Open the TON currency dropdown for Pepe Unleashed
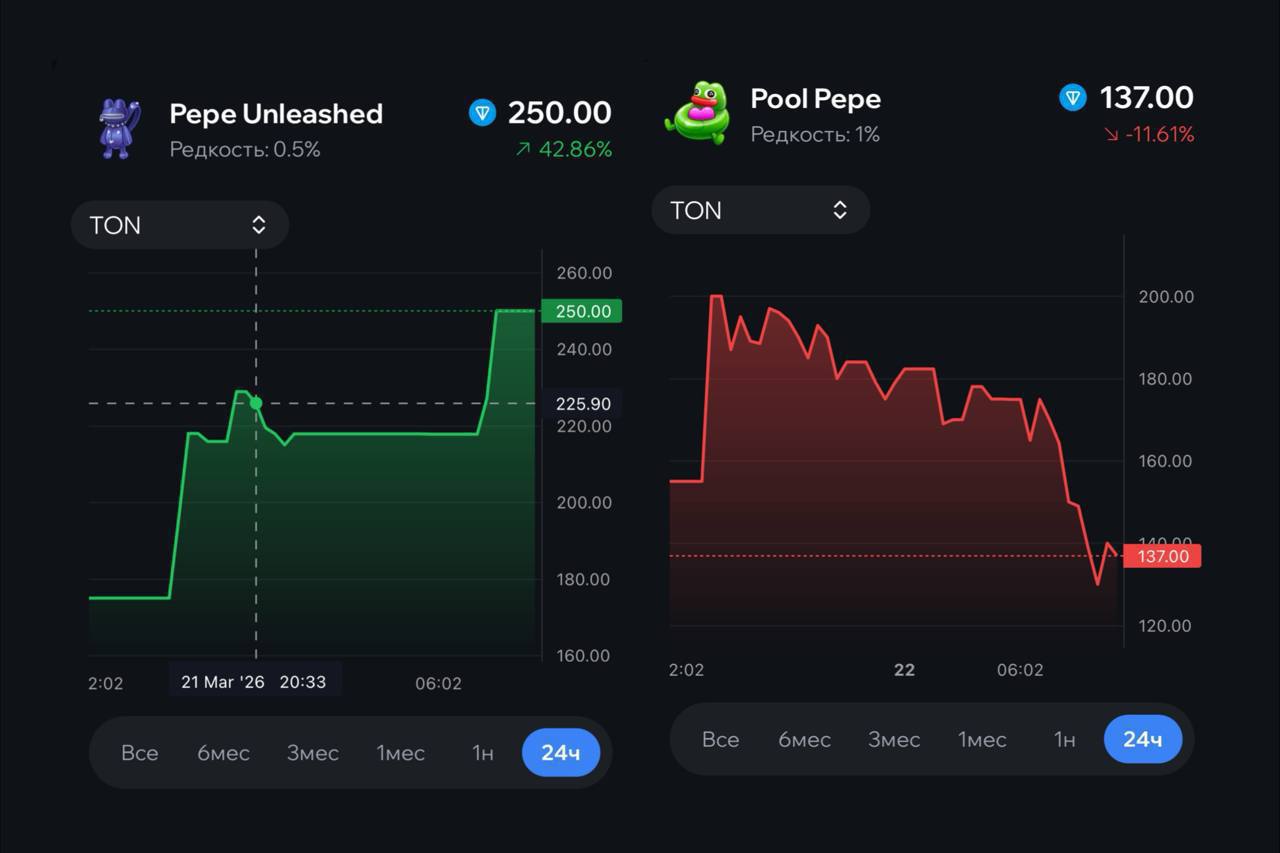 point(180,225)
